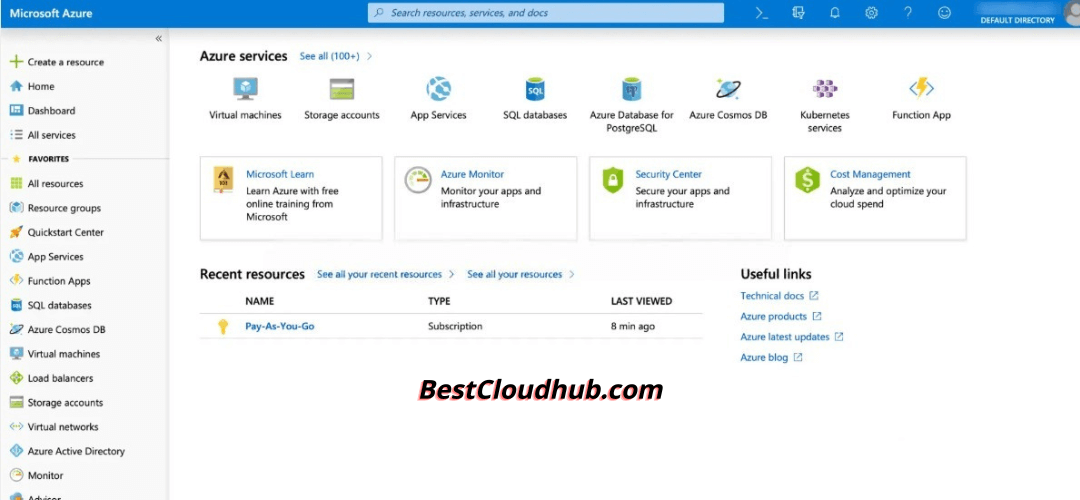
Task: Open Cloud Shell from the top bar
Action: 762,13
